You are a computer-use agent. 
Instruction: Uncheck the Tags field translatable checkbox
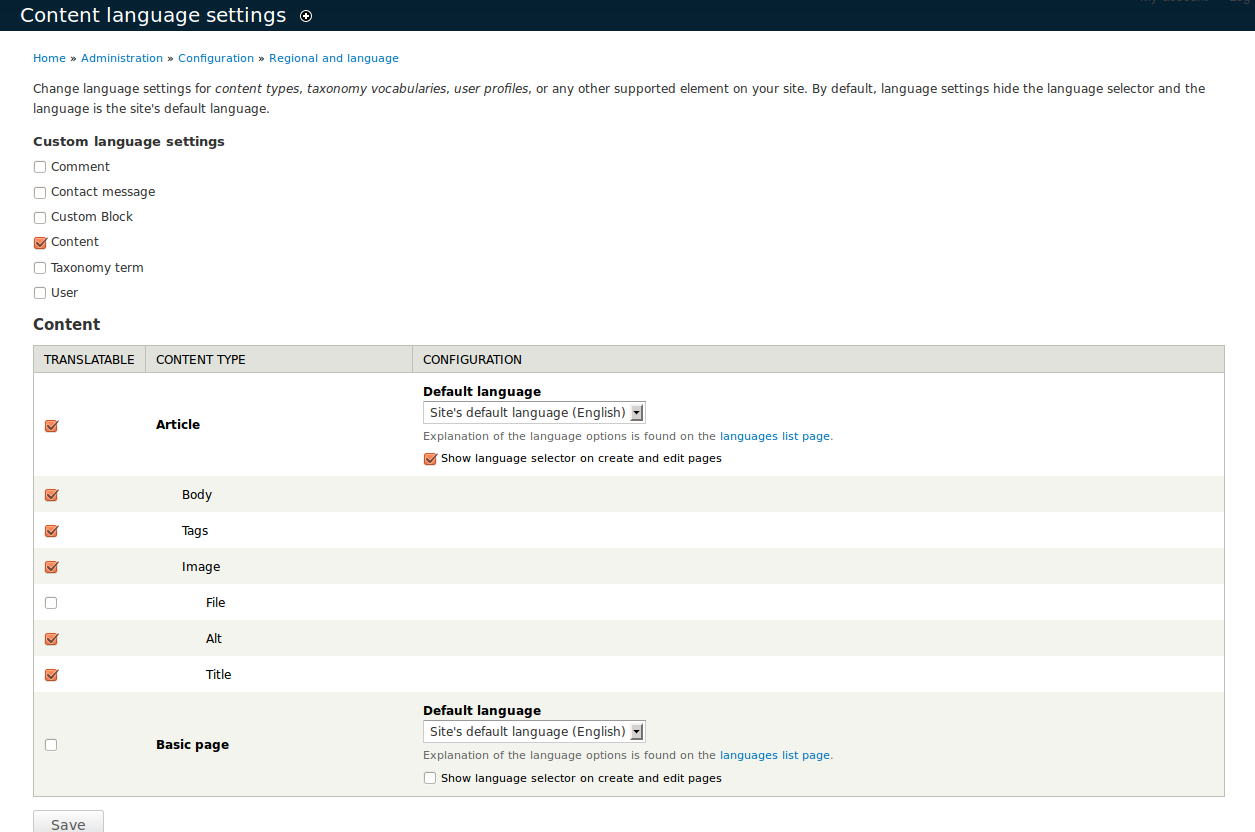[51, 530]
